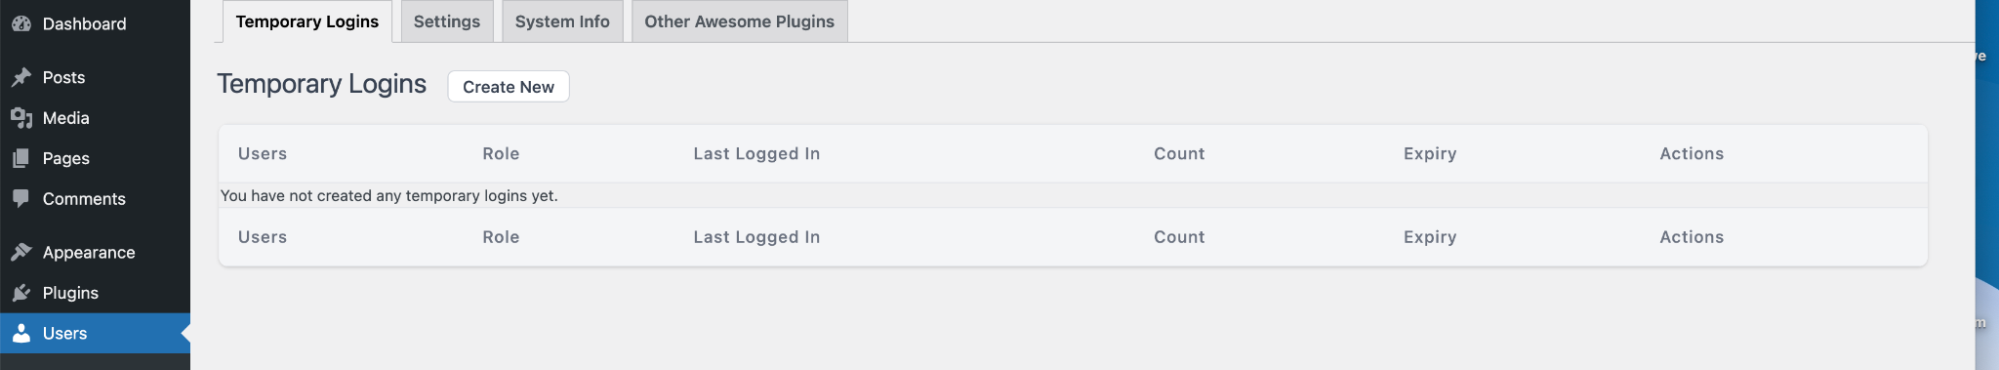Click the Appearance paintbrush icon
This screenshot has height=370, width=1999.
click(x=21, y=252)
